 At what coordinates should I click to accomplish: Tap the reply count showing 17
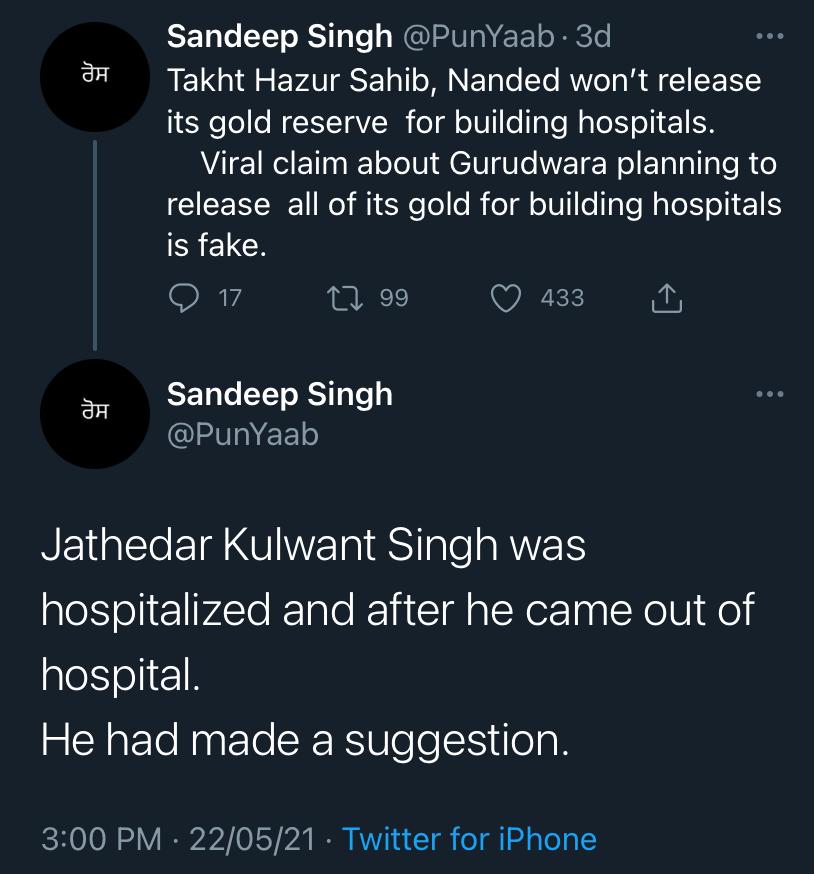coord(229,298)
